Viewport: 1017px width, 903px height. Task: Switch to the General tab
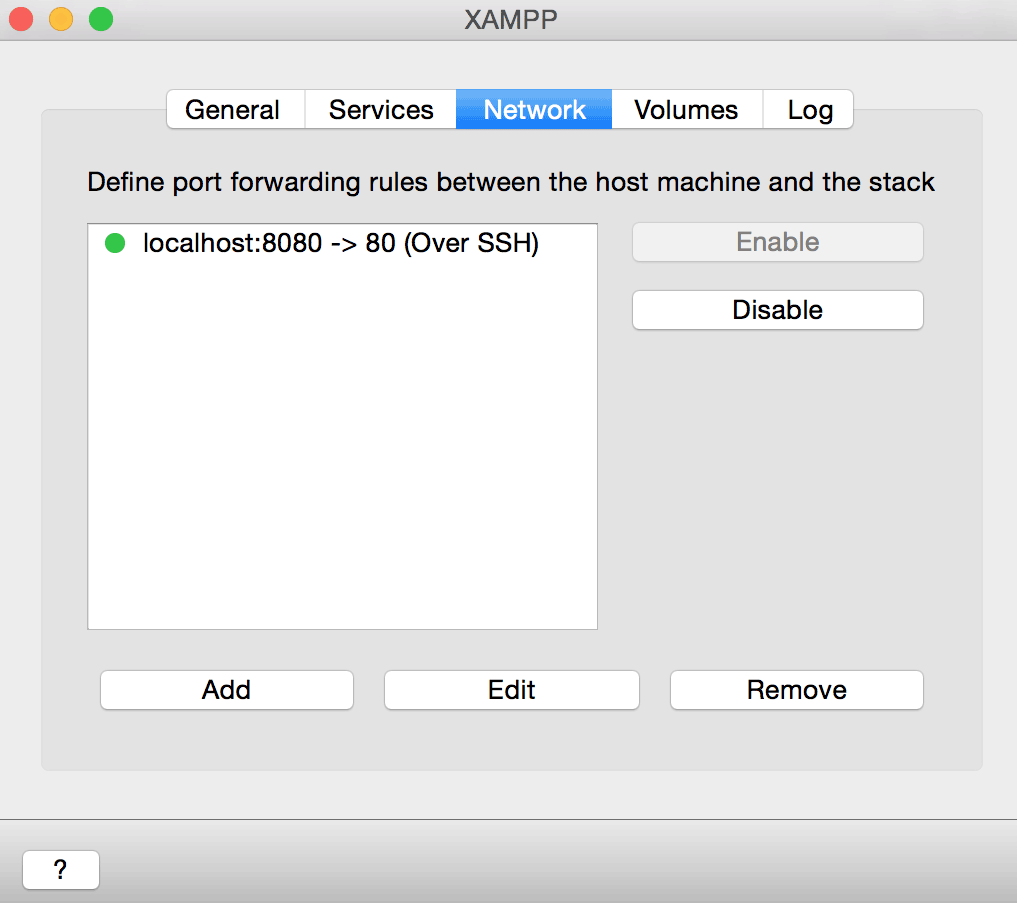pyautogui.click(x=233, y=110)
